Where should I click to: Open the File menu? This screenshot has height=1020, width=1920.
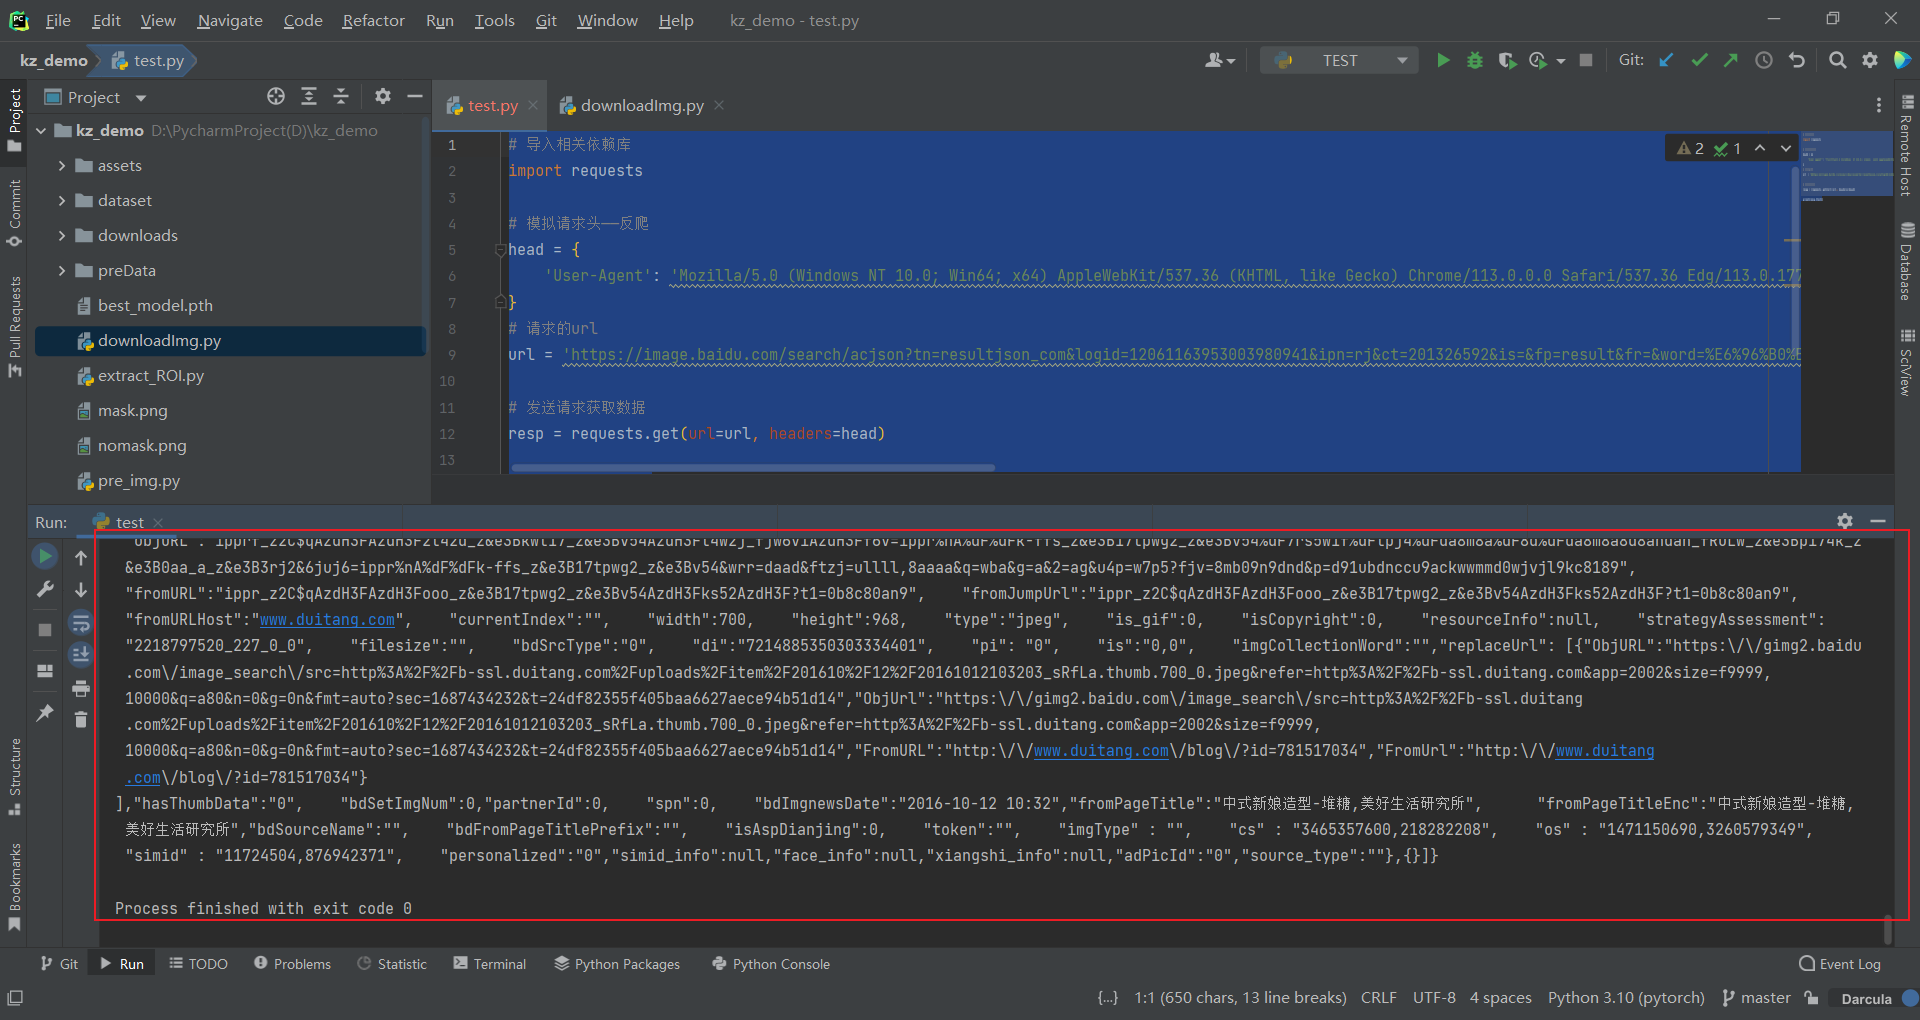(58, 20)
